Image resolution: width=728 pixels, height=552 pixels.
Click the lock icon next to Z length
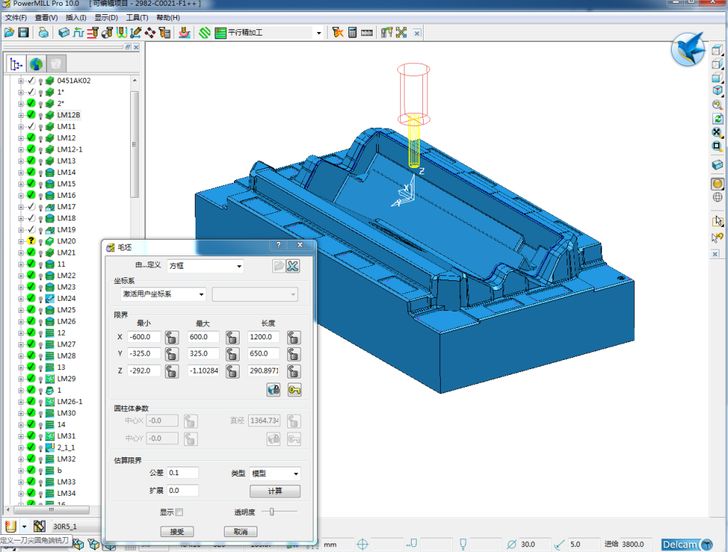(293, 371)
